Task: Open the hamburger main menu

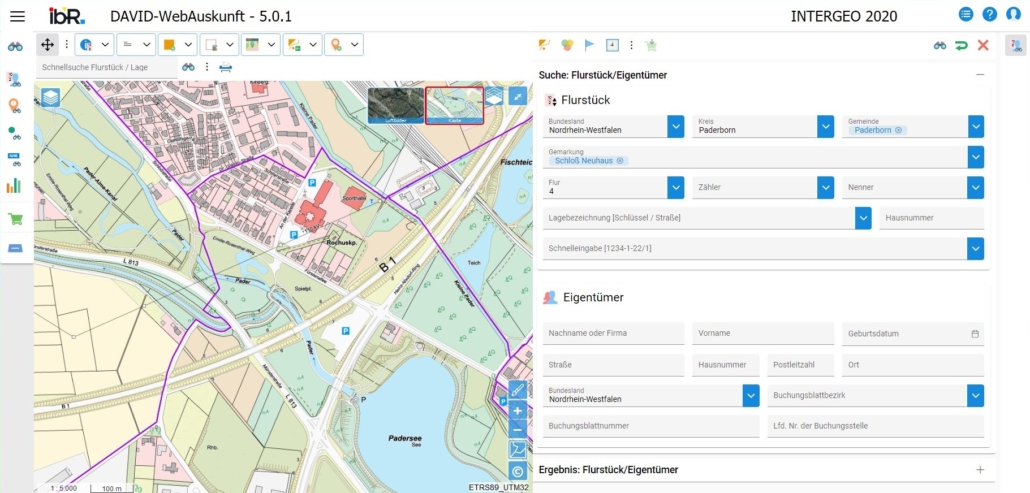Action: coord(17,15)
